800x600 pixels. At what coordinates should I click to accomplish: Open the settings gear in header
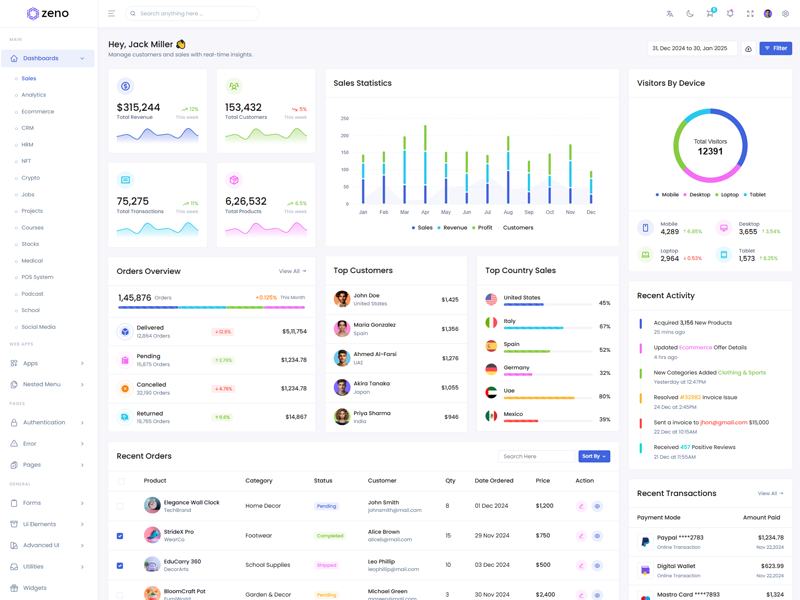pos(786,14)
